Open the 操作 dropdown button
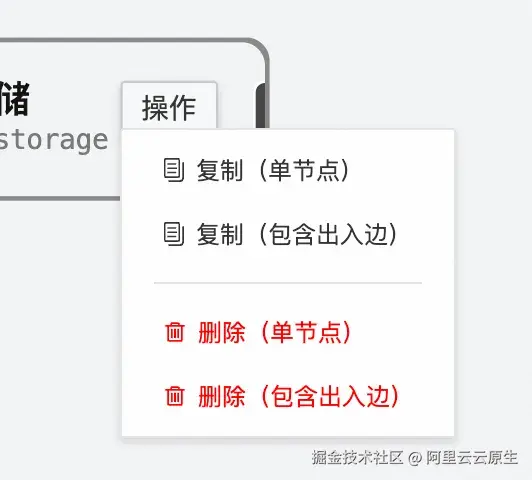This screenshot has height=480, width=532. click(x=169, y=106)
